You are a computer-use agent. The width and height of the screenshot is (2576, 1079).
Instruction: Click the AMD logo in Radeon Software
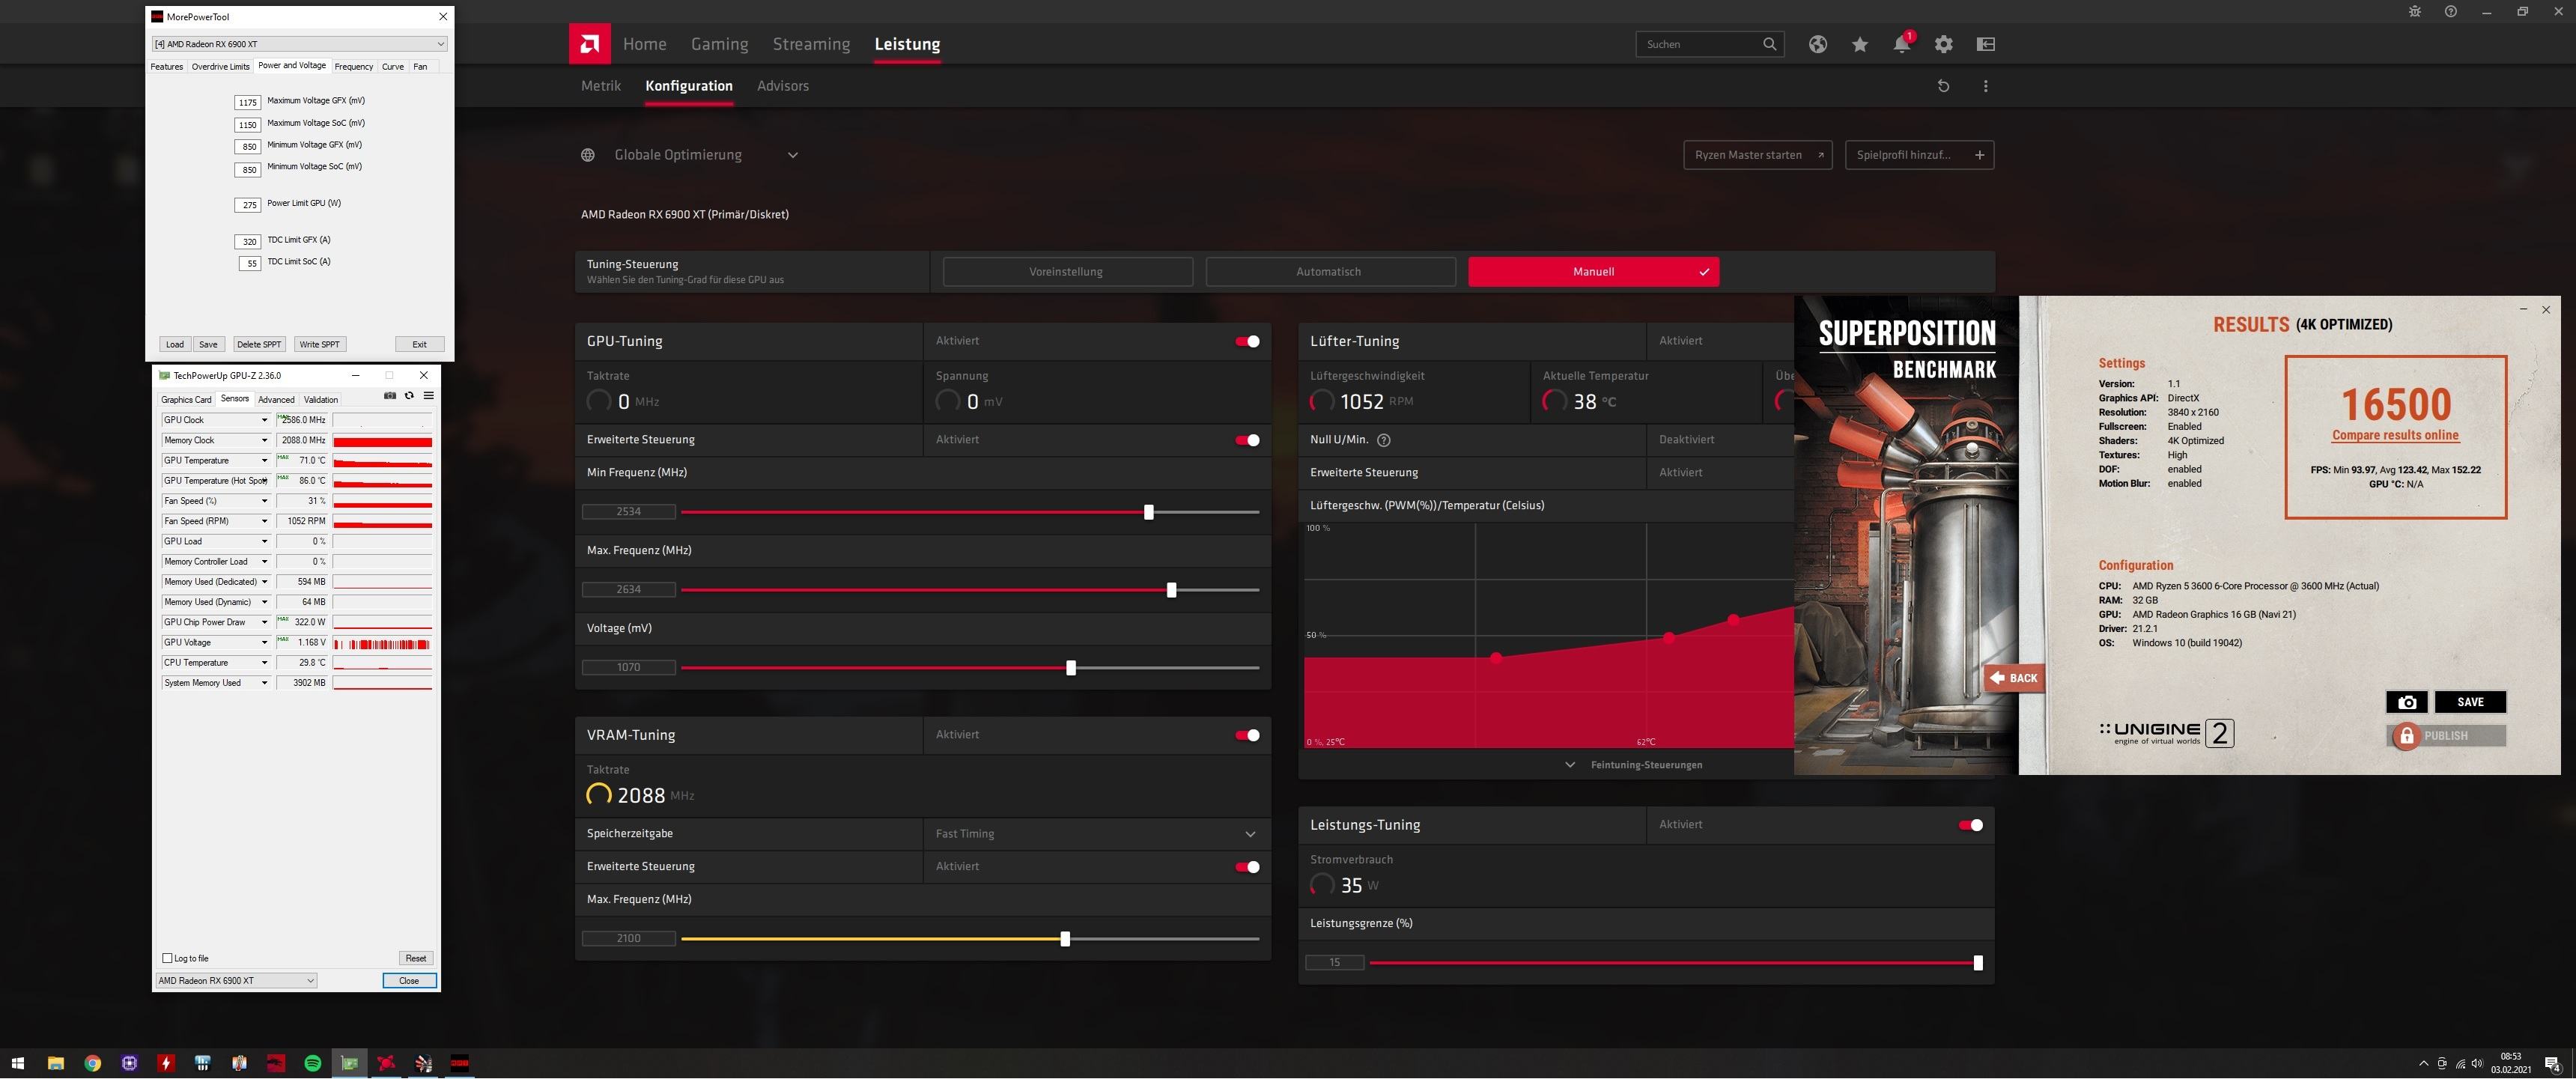coord(590,44)
